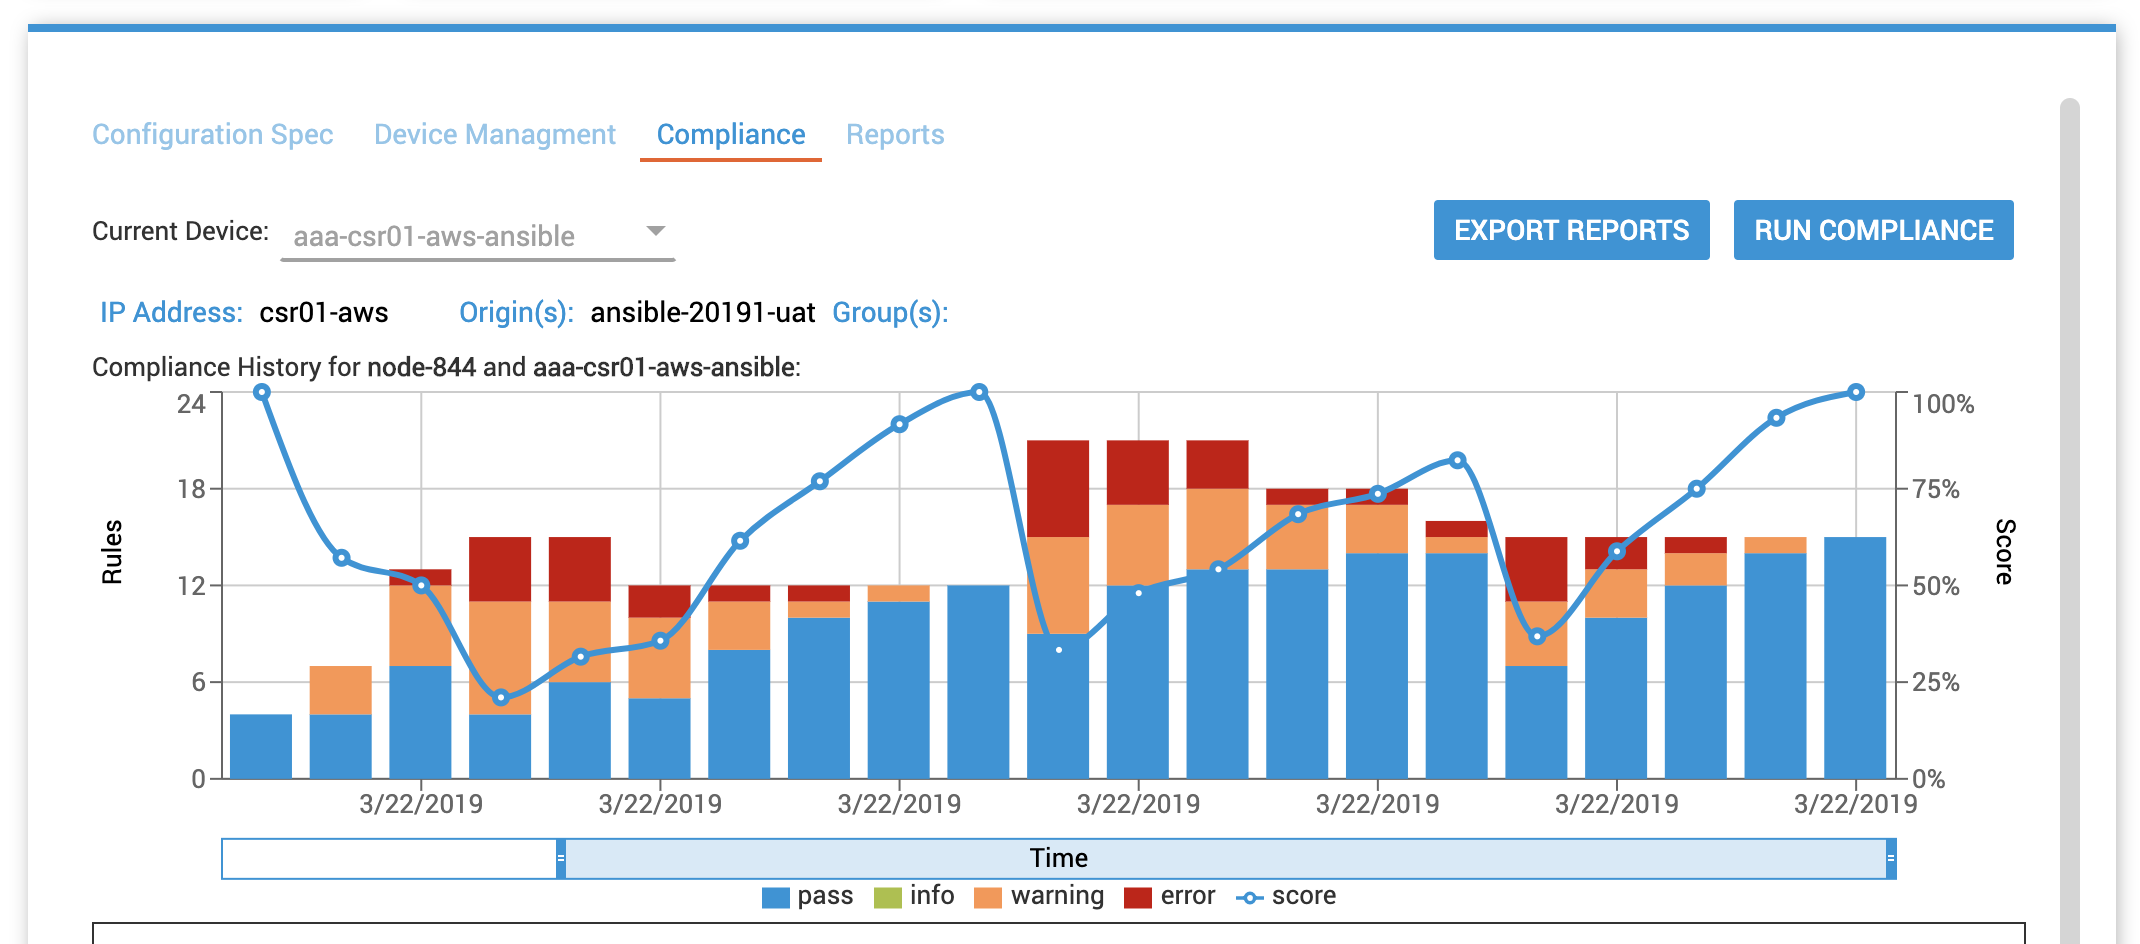This screenshot has height=944, width=2140.
Task: Toggle the pass series legend swatch
Action: click(775, 897)
